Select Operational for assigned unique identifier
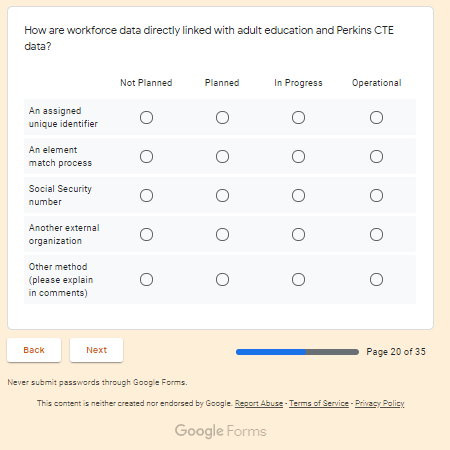This screenshot has width=450, height=450. [x=376, y=117]
